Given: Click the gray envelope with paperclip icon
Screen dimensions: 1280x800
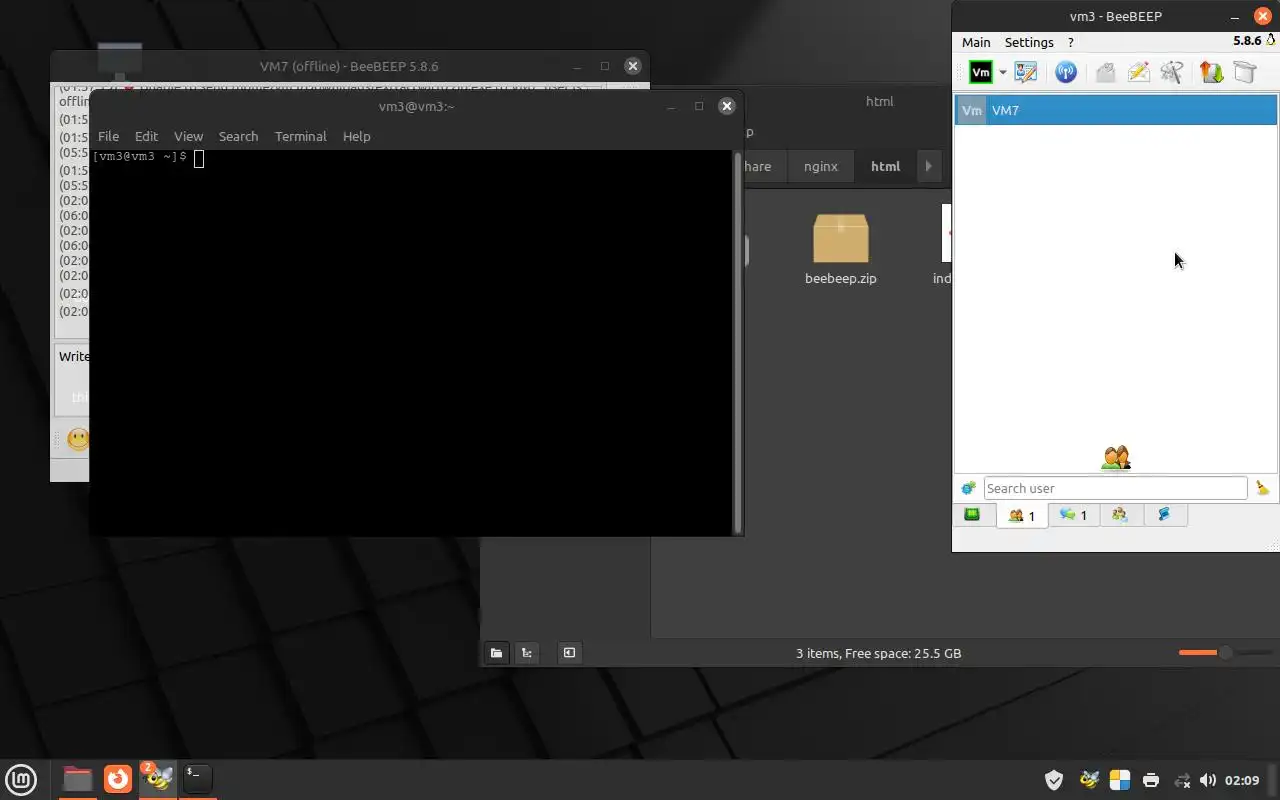Looking at the screenshot, I should [x=1105, y=72].
